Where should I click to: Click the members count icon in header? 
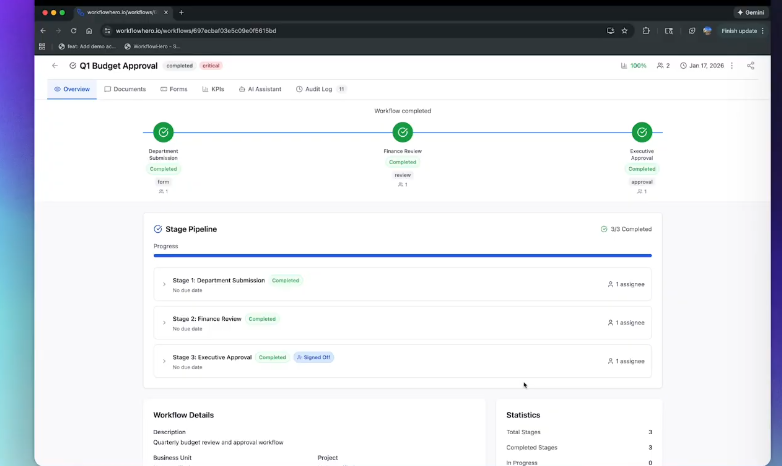(662, 66)
